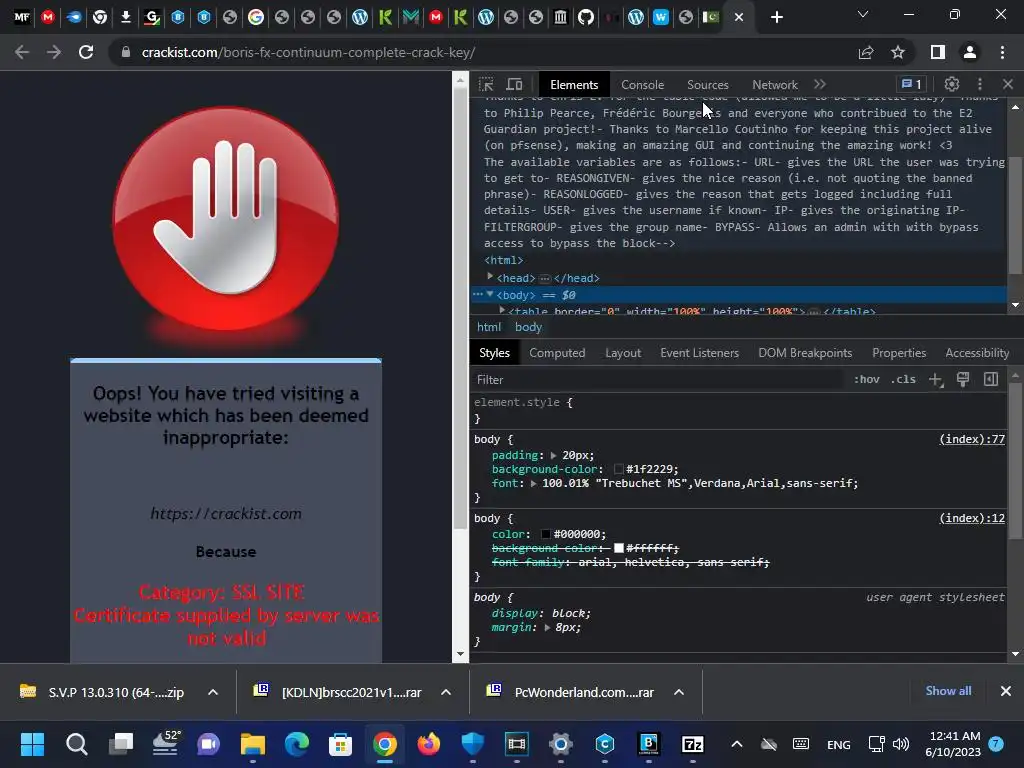This screenshot has height=768, width=1024.
Task: Open the DOM Breakpoints tab
Action: coord(805,353)
